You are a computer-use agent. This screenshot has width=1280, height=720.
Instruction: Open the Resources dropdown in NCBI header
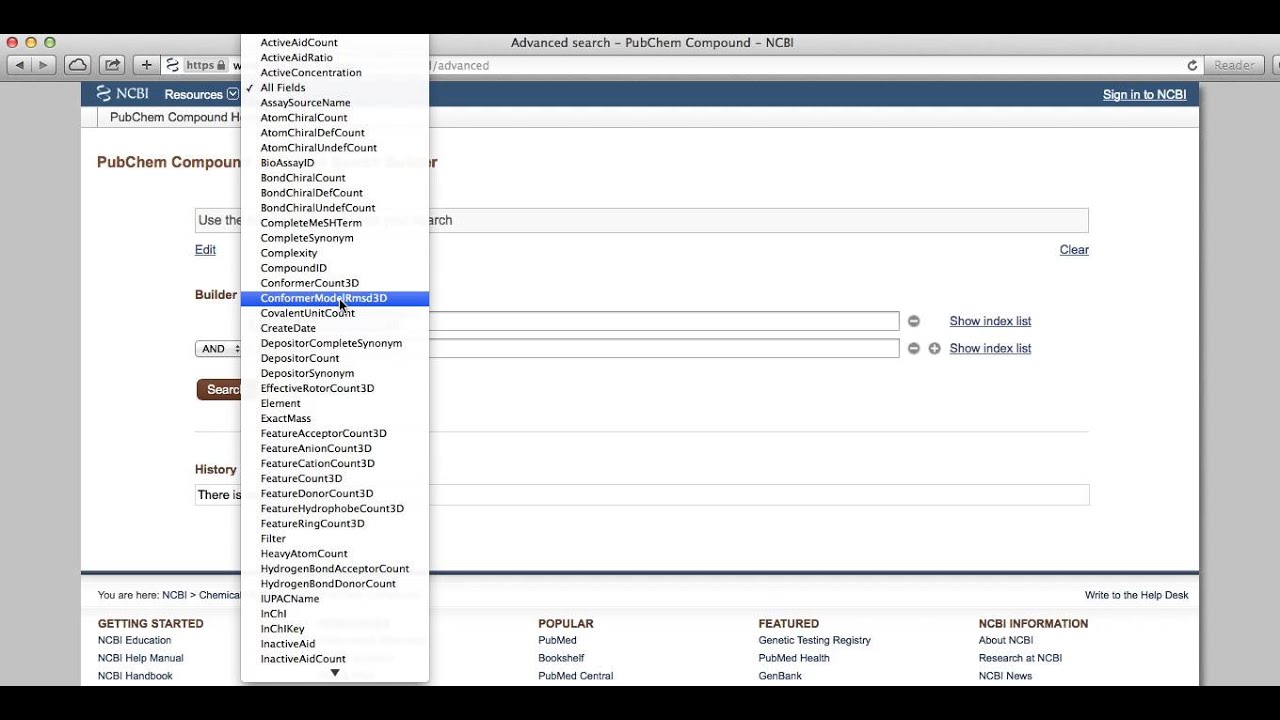201,94
